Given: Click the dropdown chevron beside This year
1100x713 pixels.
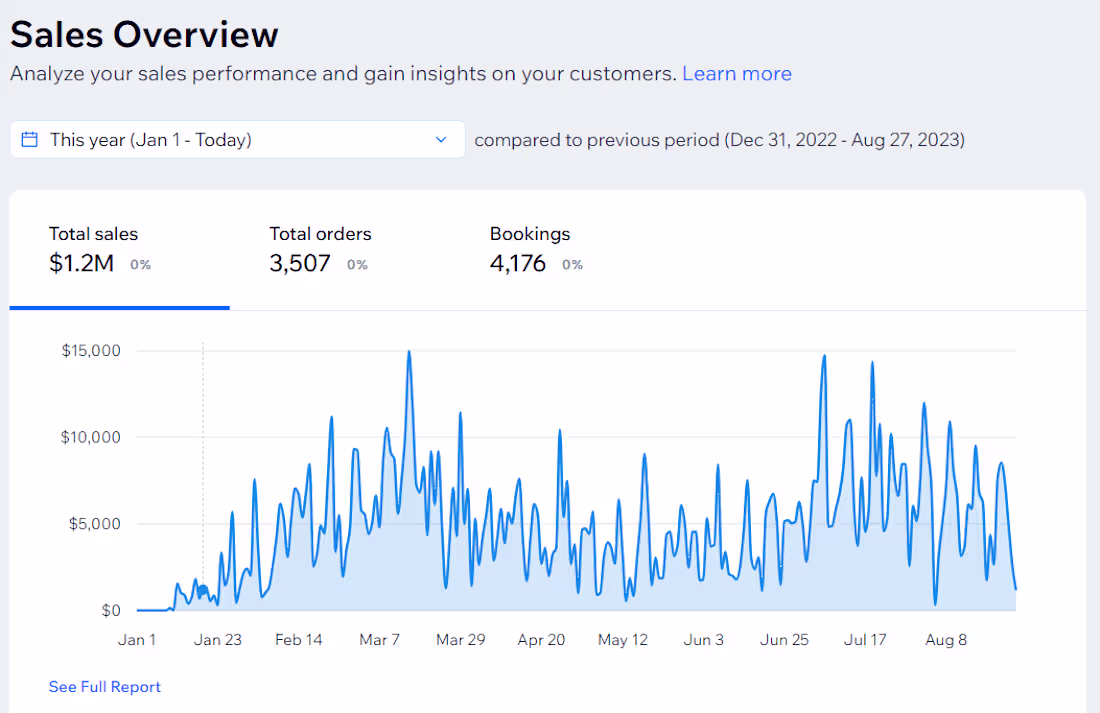Looking at the screenshot, I should pos(441,140).
